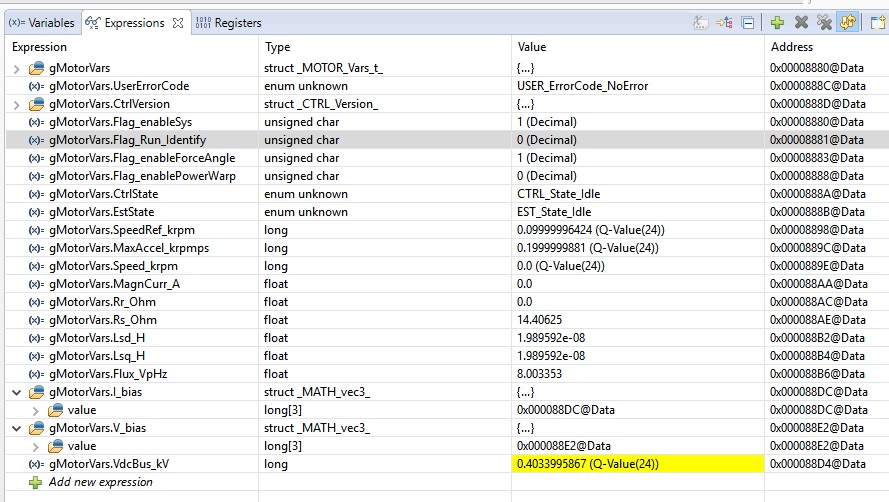
Task: Click the Collapse All toolbar icon
Action: point(747,22)
